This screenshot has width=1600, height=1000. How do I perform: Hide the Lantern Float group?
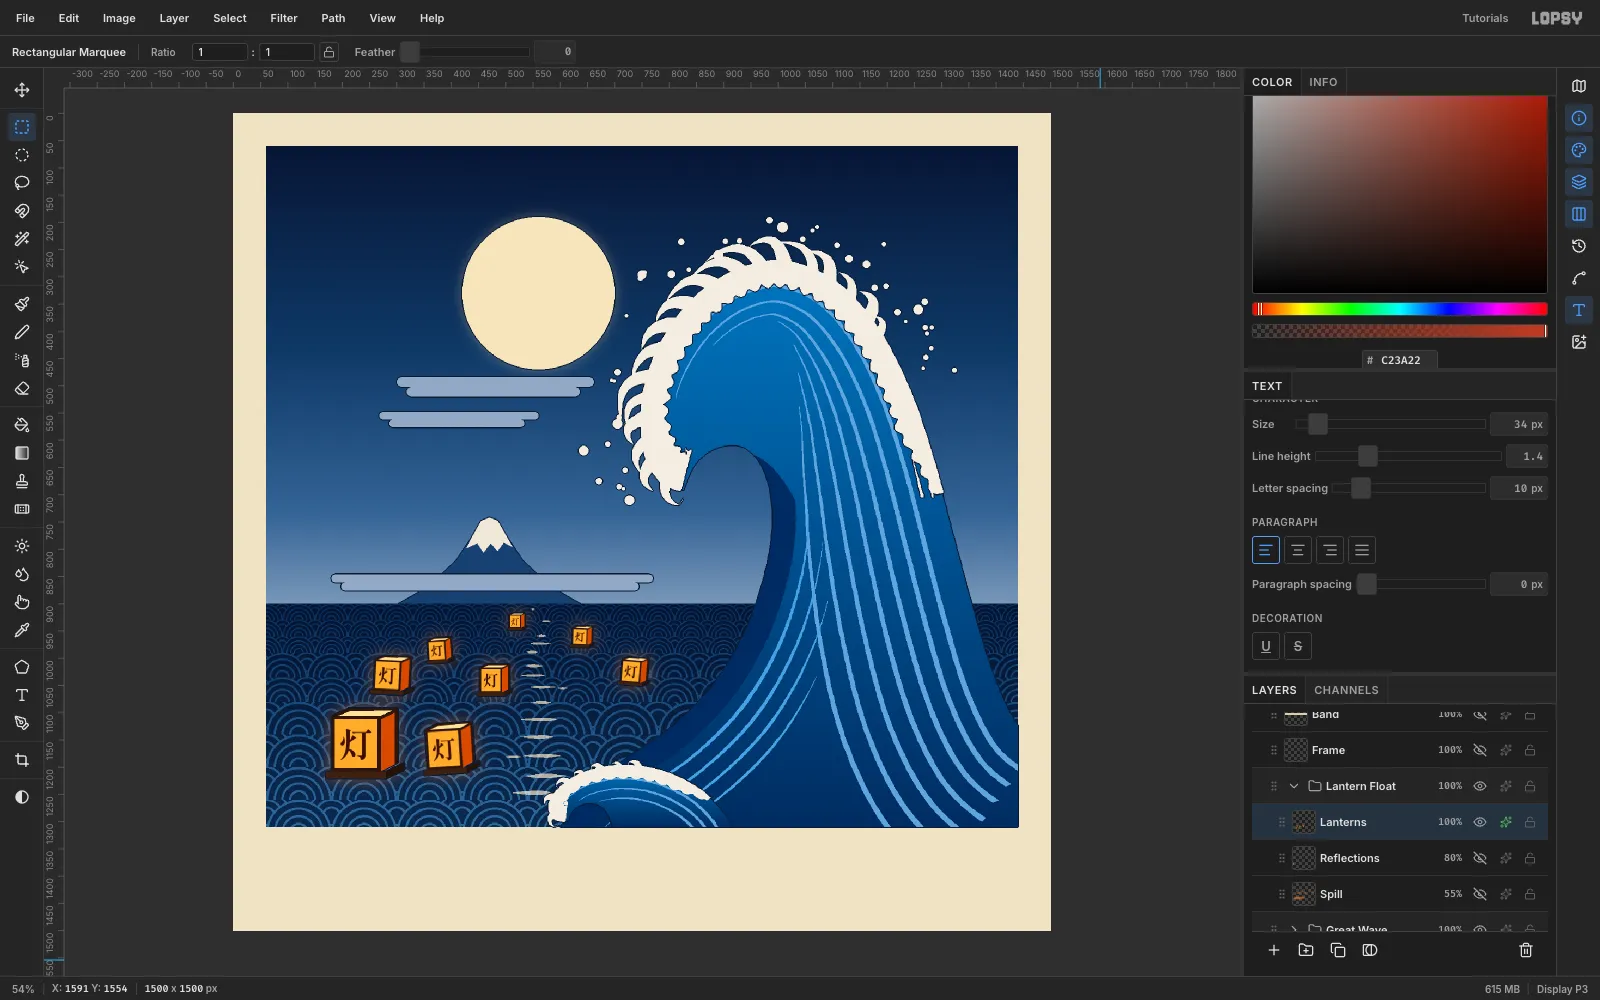point(1480,786)
